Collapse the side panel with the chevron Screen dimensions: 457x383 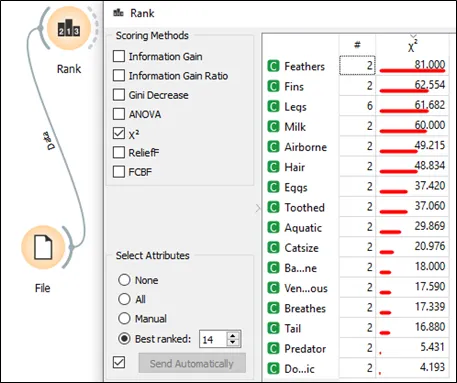click(258, 208)
